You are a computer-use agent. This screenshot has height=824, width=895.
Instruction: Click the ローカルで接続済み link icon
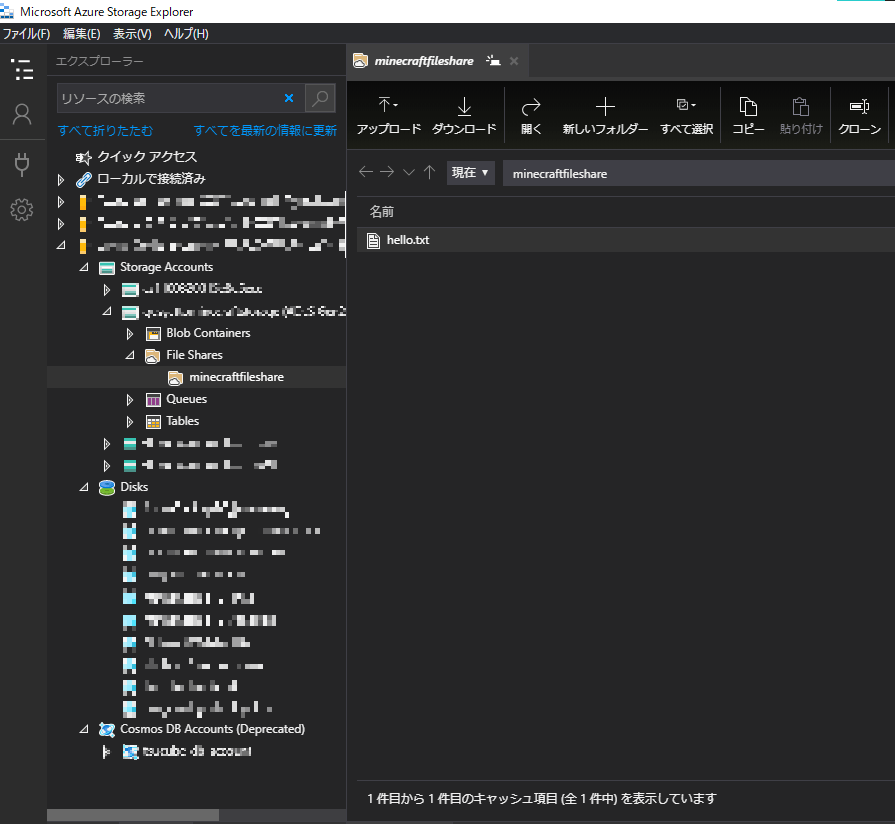(83, 180)
